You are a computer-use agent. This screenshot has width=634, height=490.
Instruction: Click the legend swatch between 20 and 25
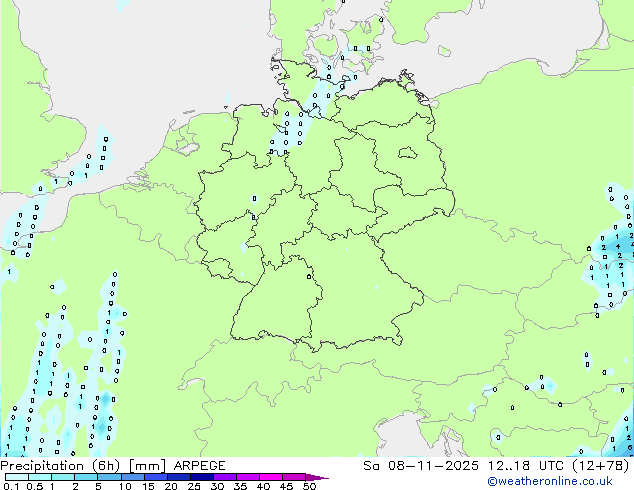(x=178, y=477)
